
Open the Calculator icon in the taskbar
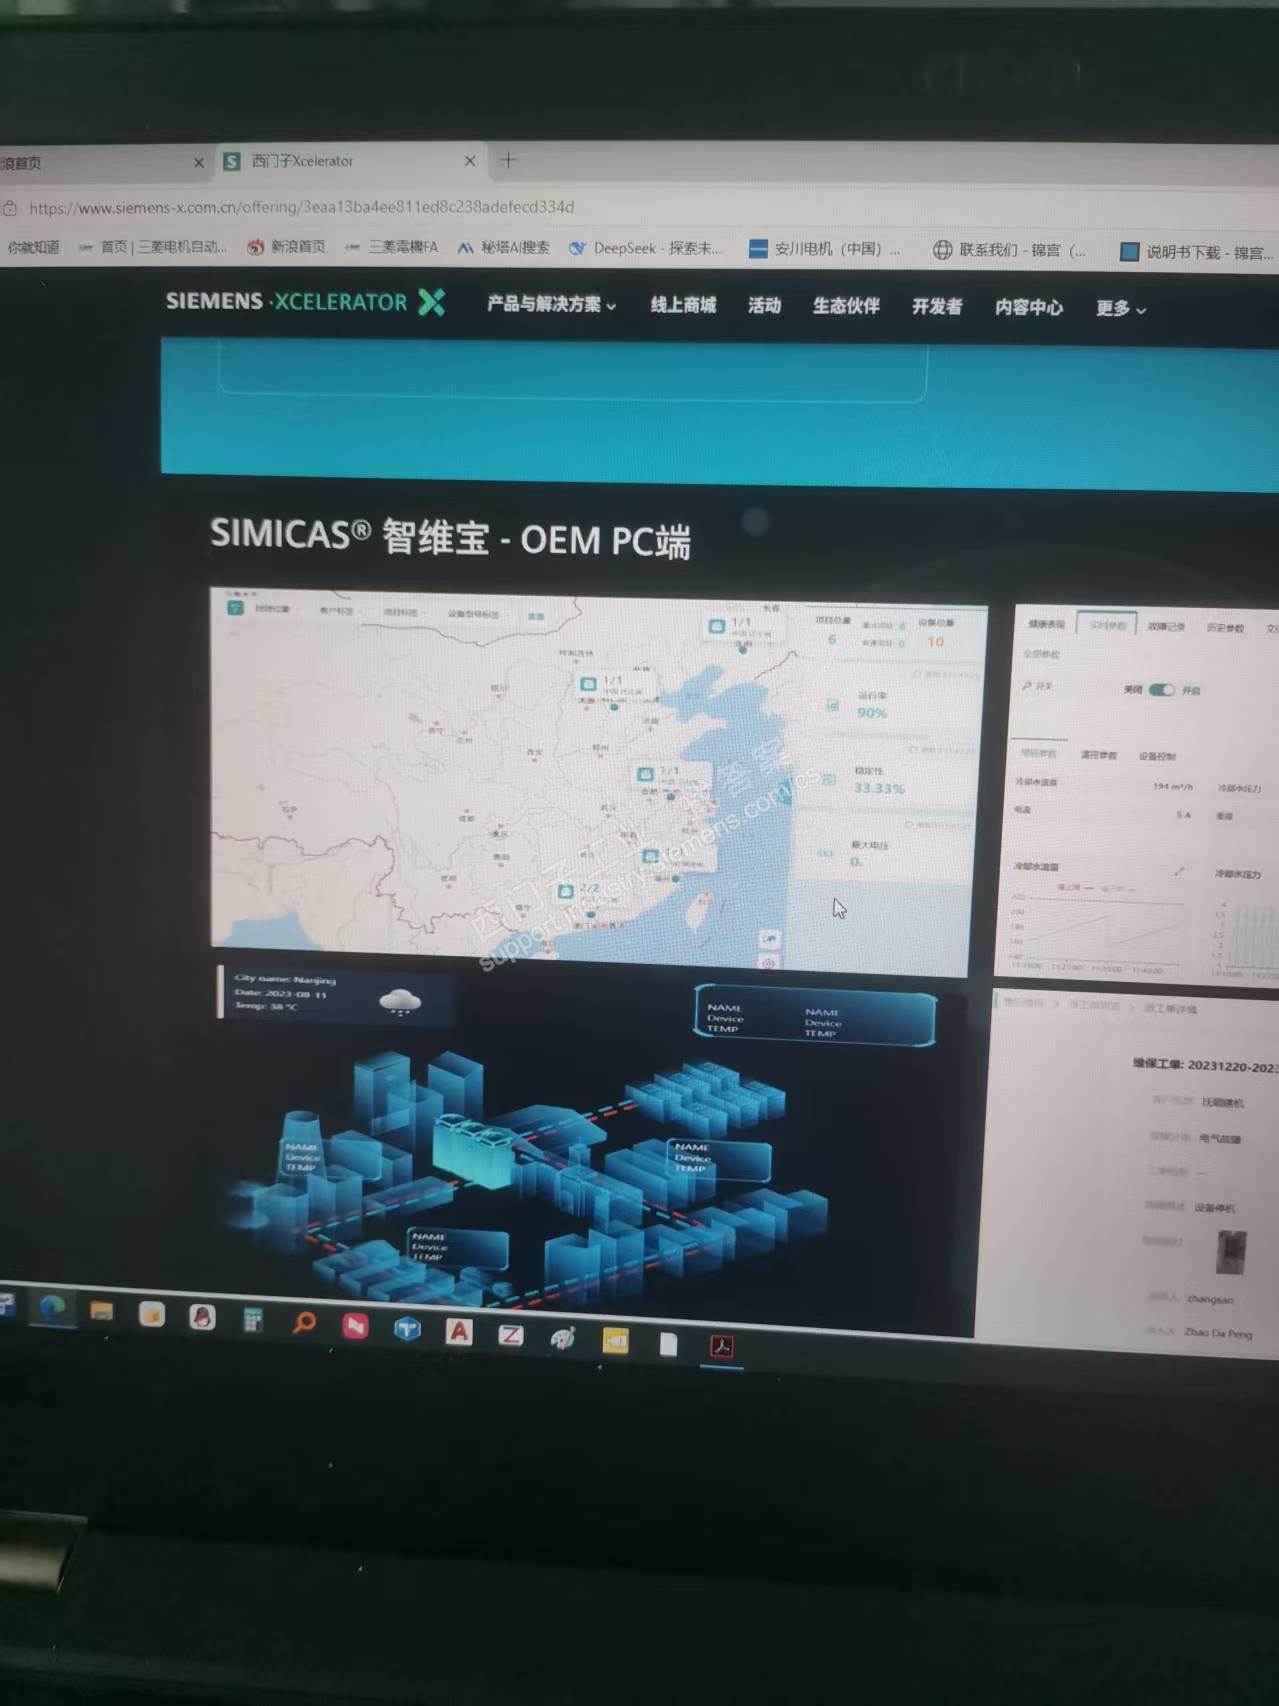pos(253,1320)
